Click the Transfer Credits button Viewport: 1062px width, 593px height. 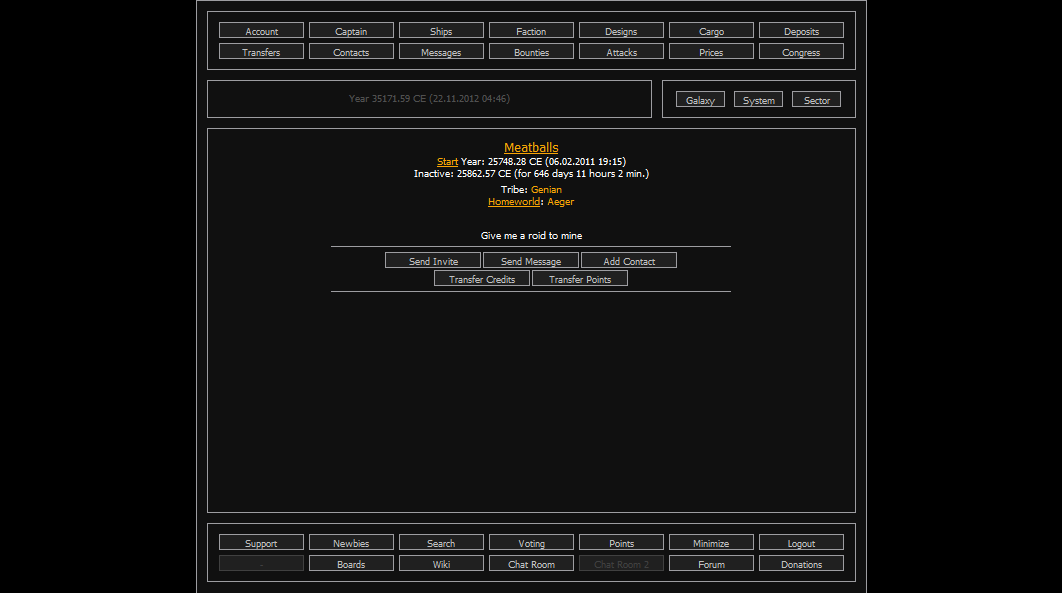[482, 279]
